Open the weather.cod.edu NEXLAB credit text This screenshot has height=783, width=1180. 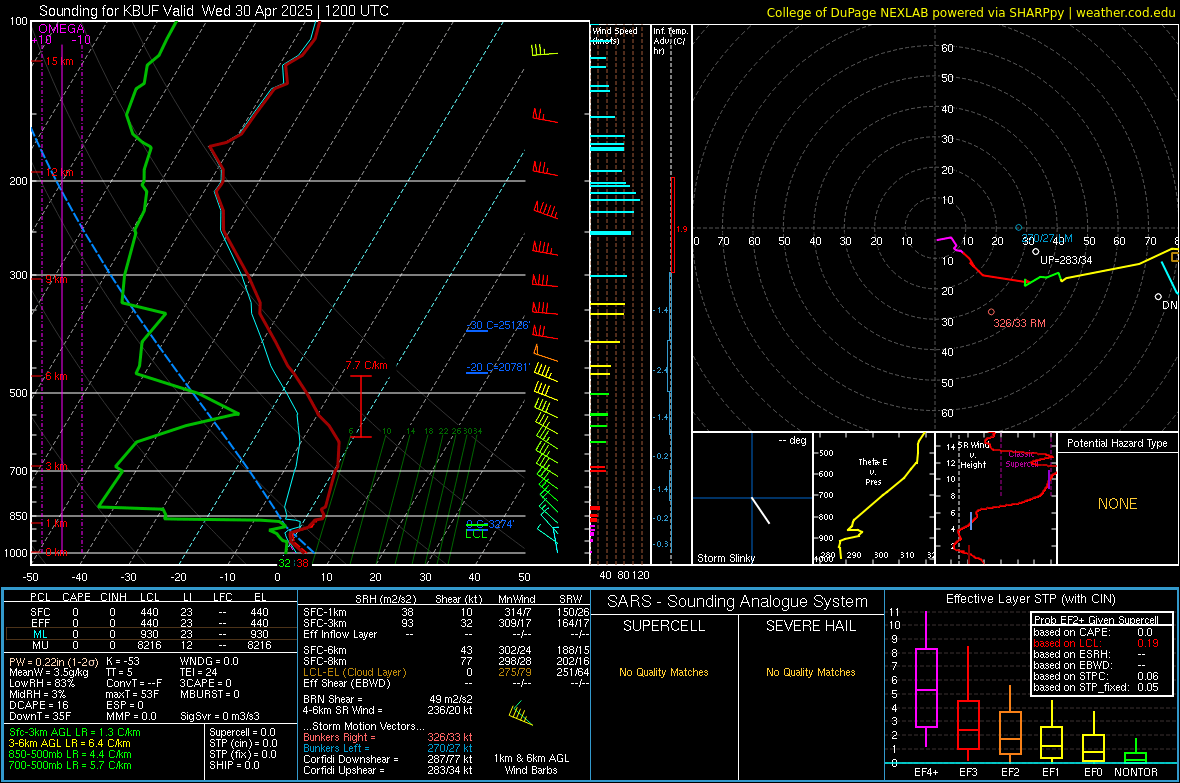970,12
